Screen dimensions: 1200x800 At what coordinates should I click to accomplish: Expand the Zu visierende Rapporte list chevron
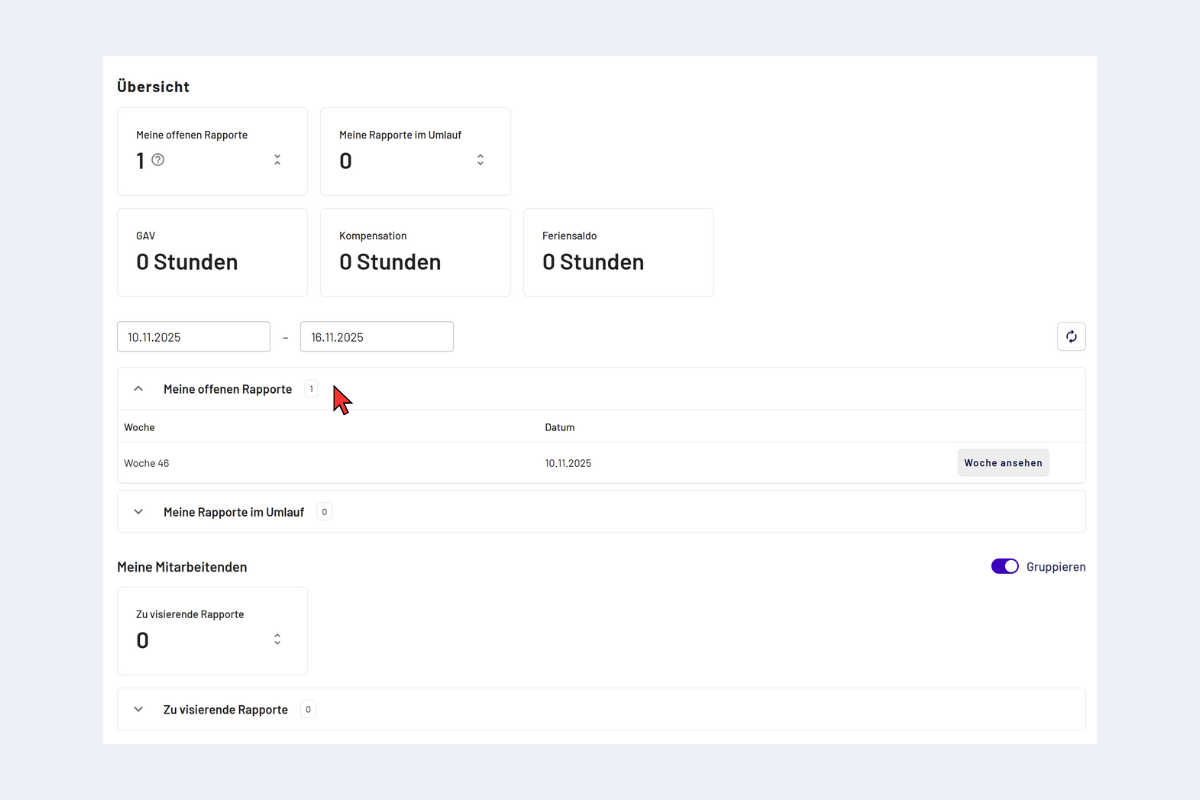tap(139, 710)
